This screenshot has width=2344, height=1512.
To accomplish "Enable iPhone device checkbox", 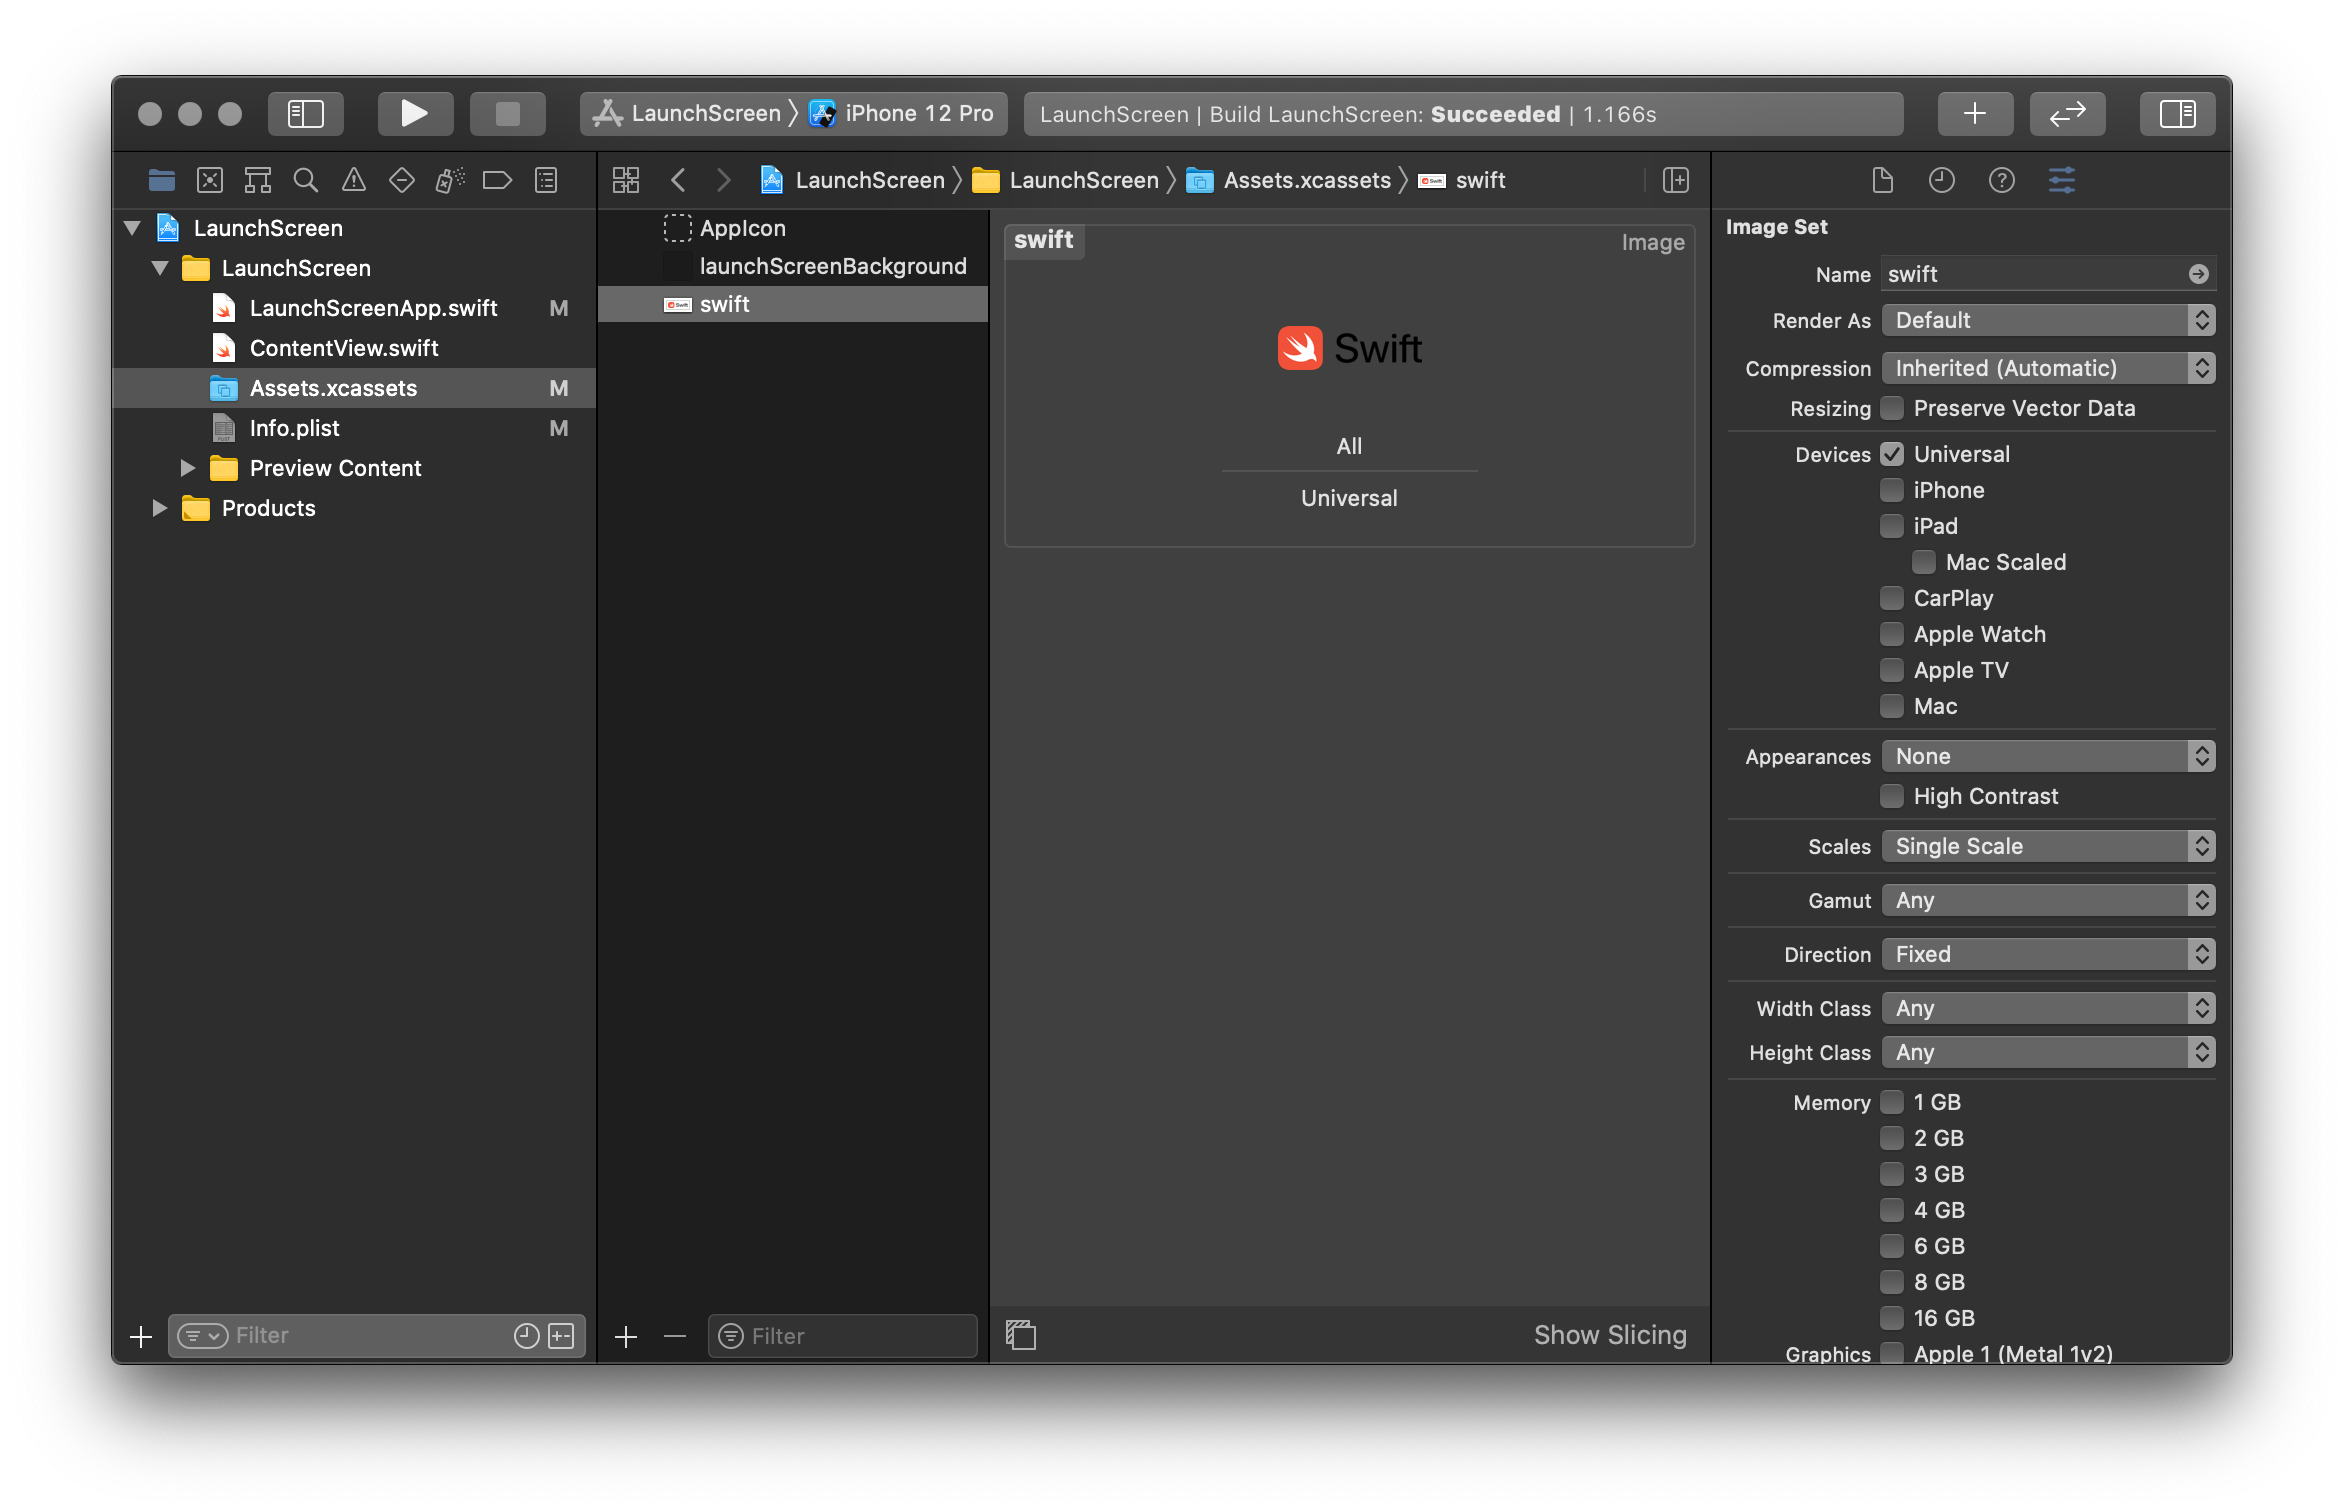I will tap(1891, 489).
